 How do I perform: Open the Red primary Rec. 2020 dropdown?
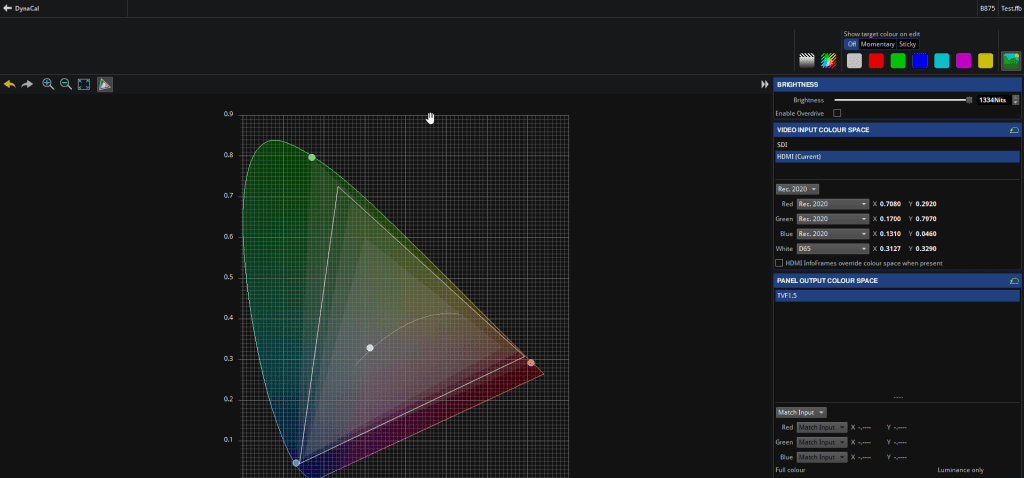click(833, 204)
